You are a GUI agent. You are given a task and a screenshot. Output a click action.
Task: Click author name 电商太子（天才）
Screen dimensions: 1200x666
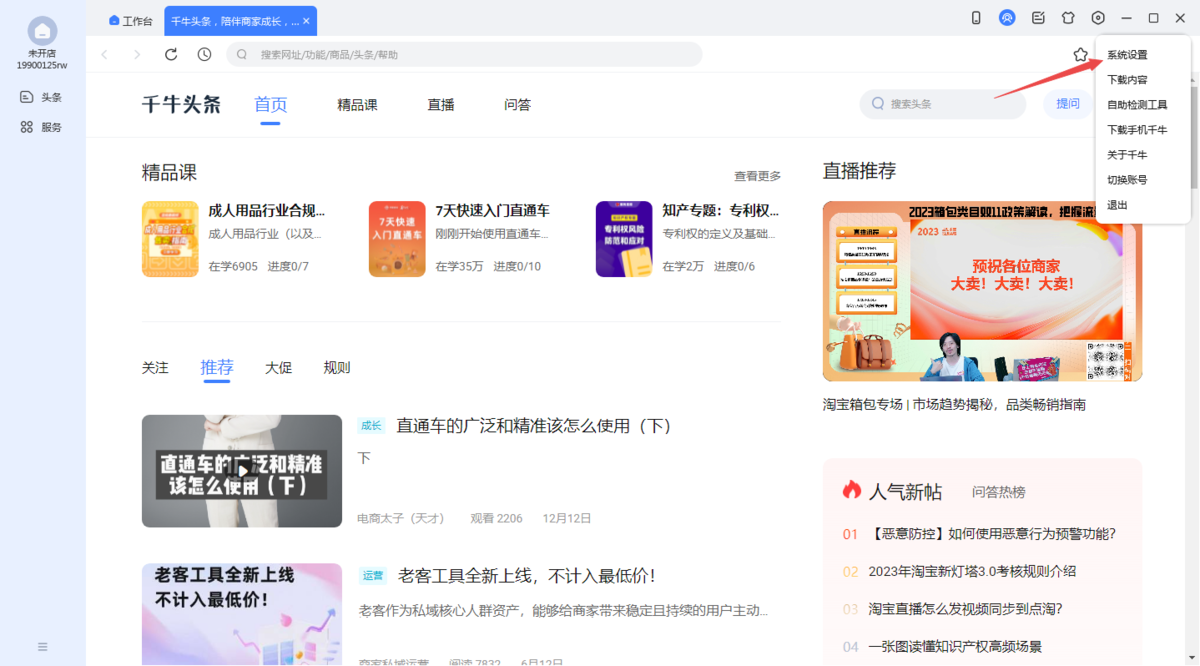[400, 519]
